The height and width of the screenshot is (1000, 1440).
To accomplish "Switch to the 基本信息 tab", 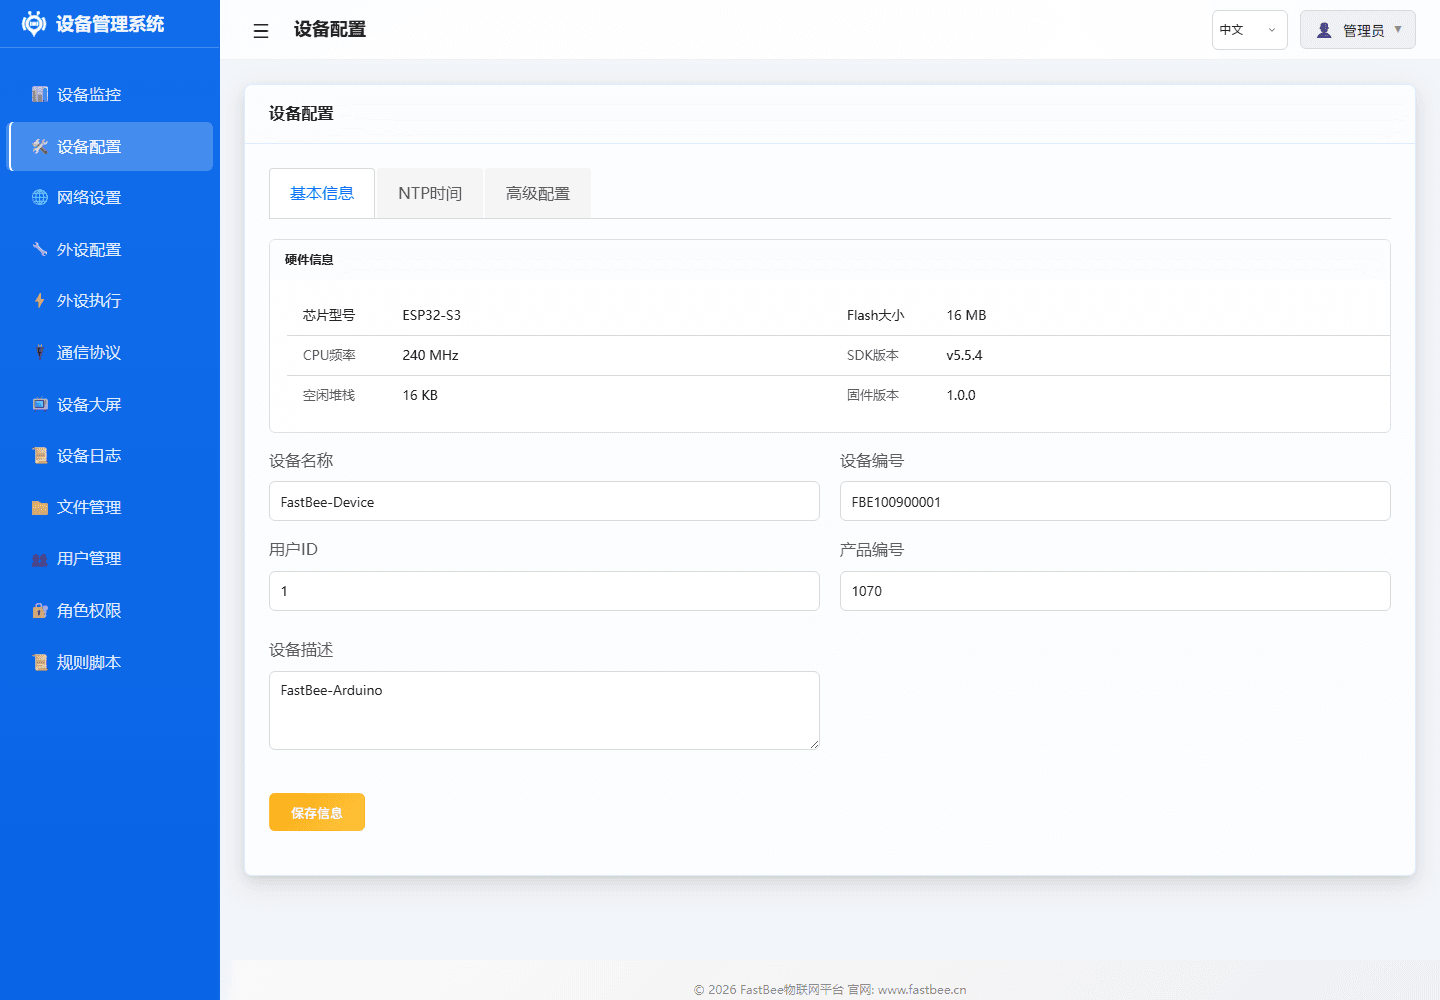I will pyautogui.click(x=322, y=193).
